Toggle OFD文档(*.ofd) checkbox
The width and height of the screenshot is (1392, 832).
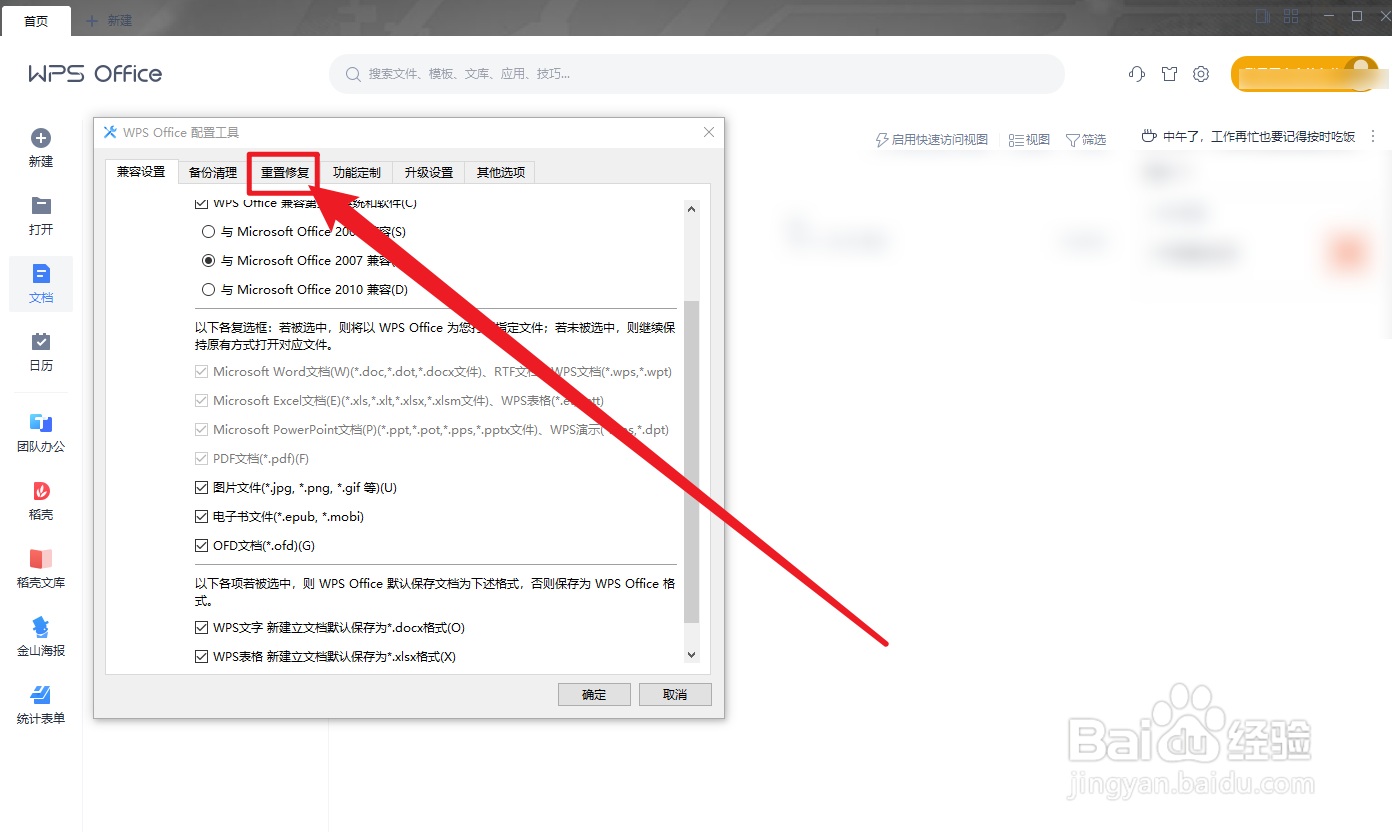point(201,546)
